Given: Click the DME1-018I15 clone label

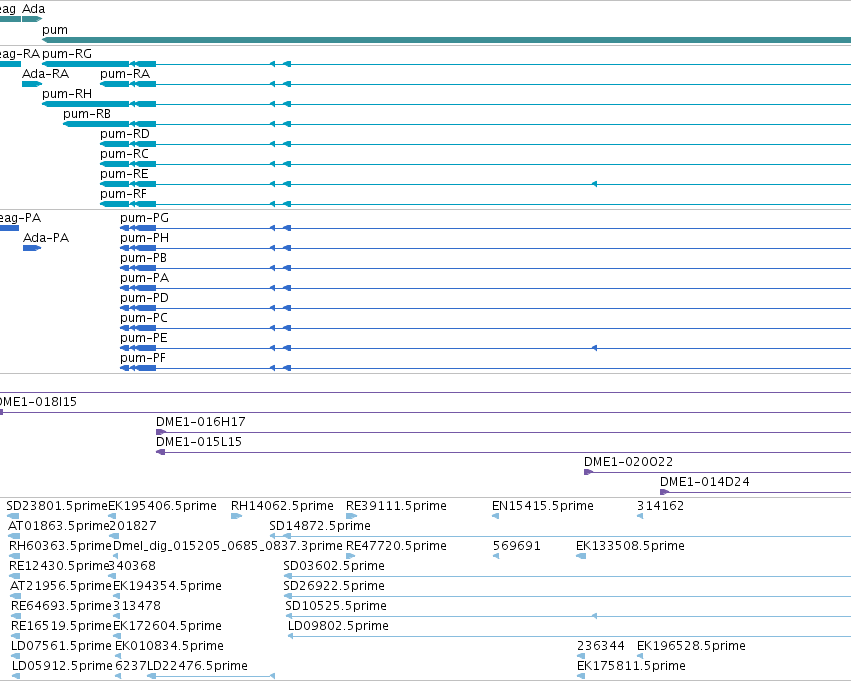Looking at the screenshot, I should tap(38, 402).
